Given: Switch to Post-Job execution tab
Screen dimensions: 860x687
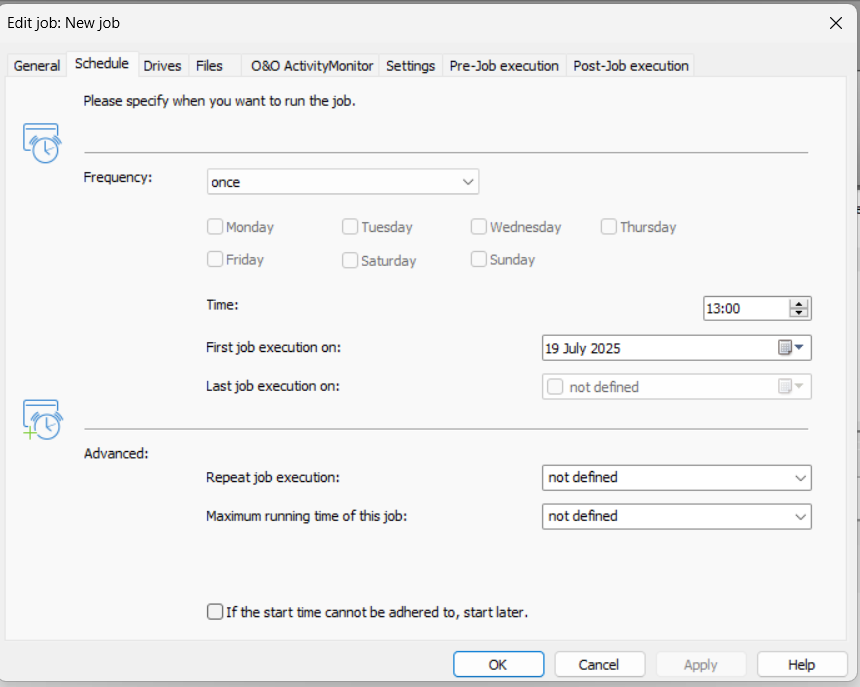Looking at the screenshot, I should tap(630, 65).
